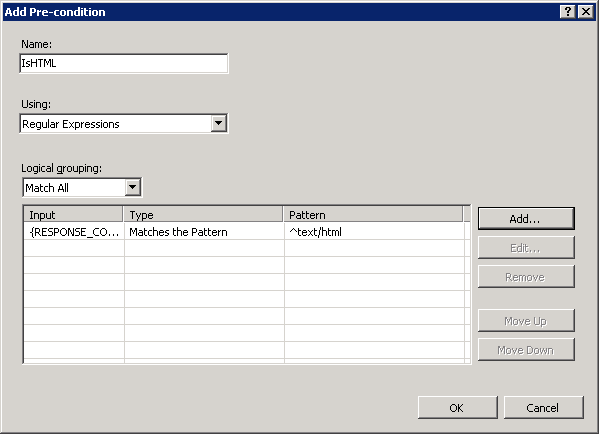Open the Using dropdown arrow

click(x=219, y=123)
